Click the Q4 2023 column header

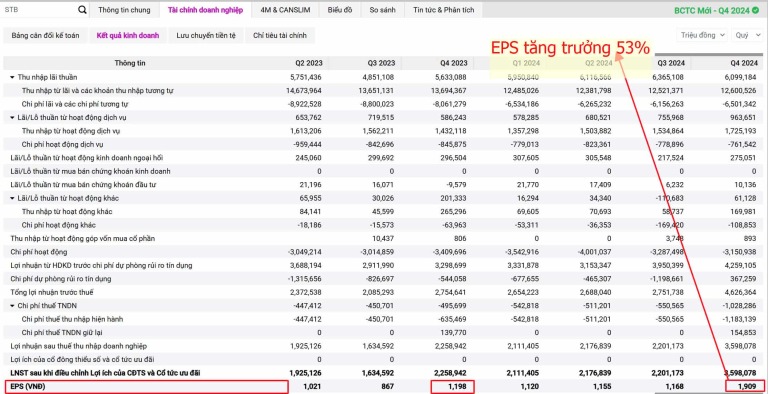tap(453, 63)
